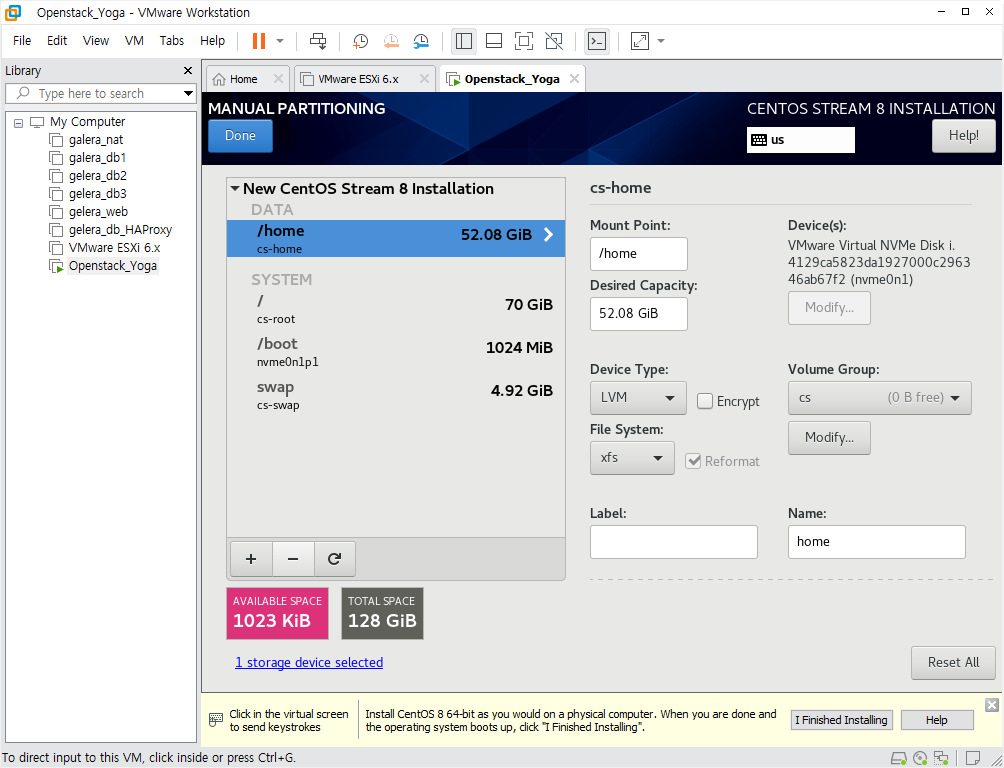
Task: Open the Volume Group cs dropdown
Action: pos(879,398)
